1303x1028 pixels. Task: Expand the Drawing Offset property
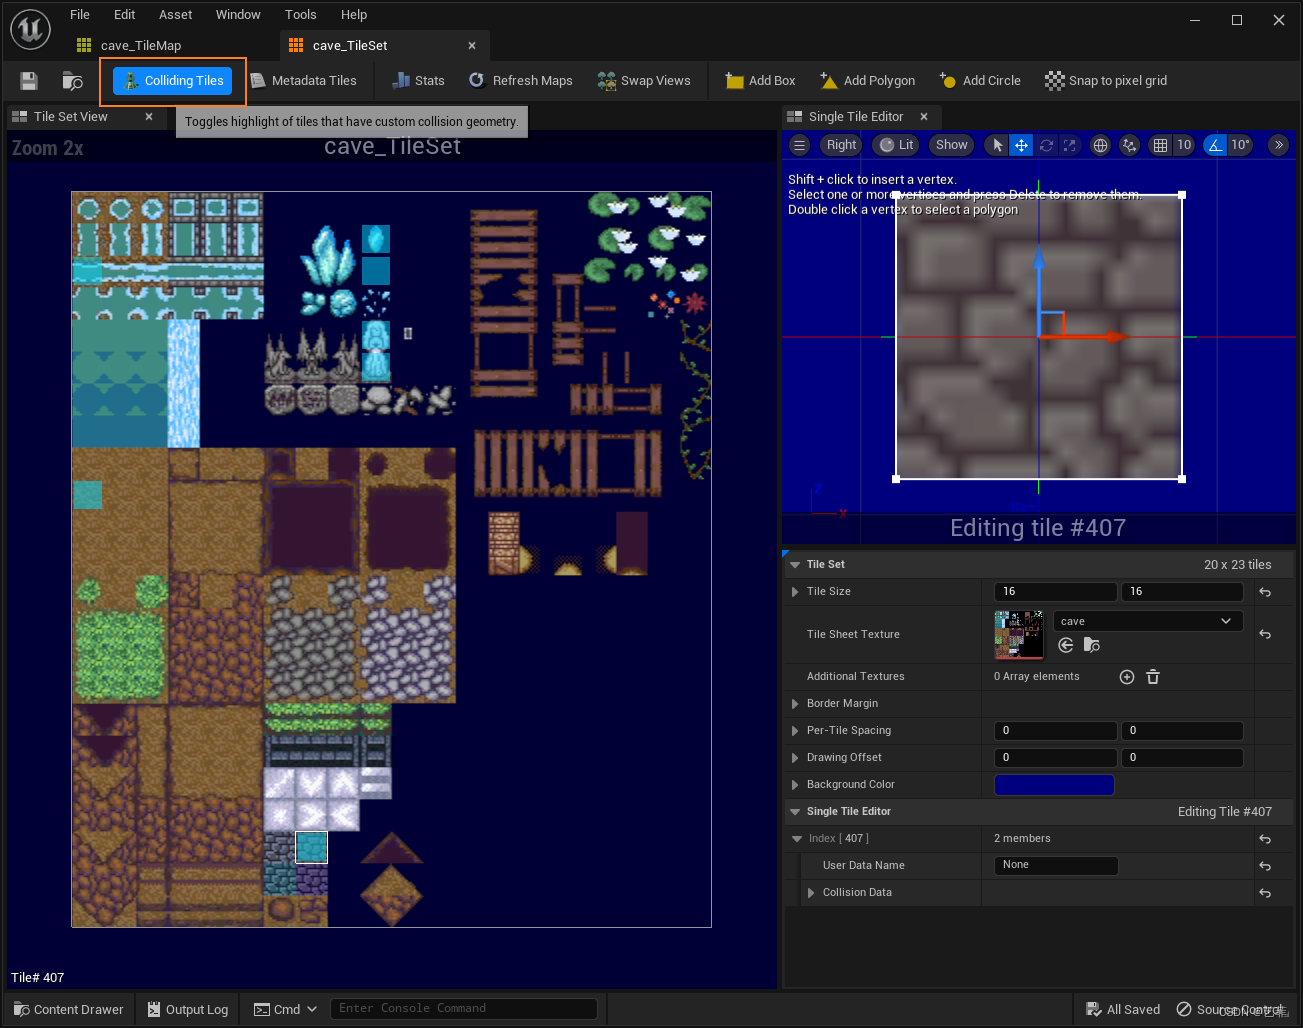[795, 758]
